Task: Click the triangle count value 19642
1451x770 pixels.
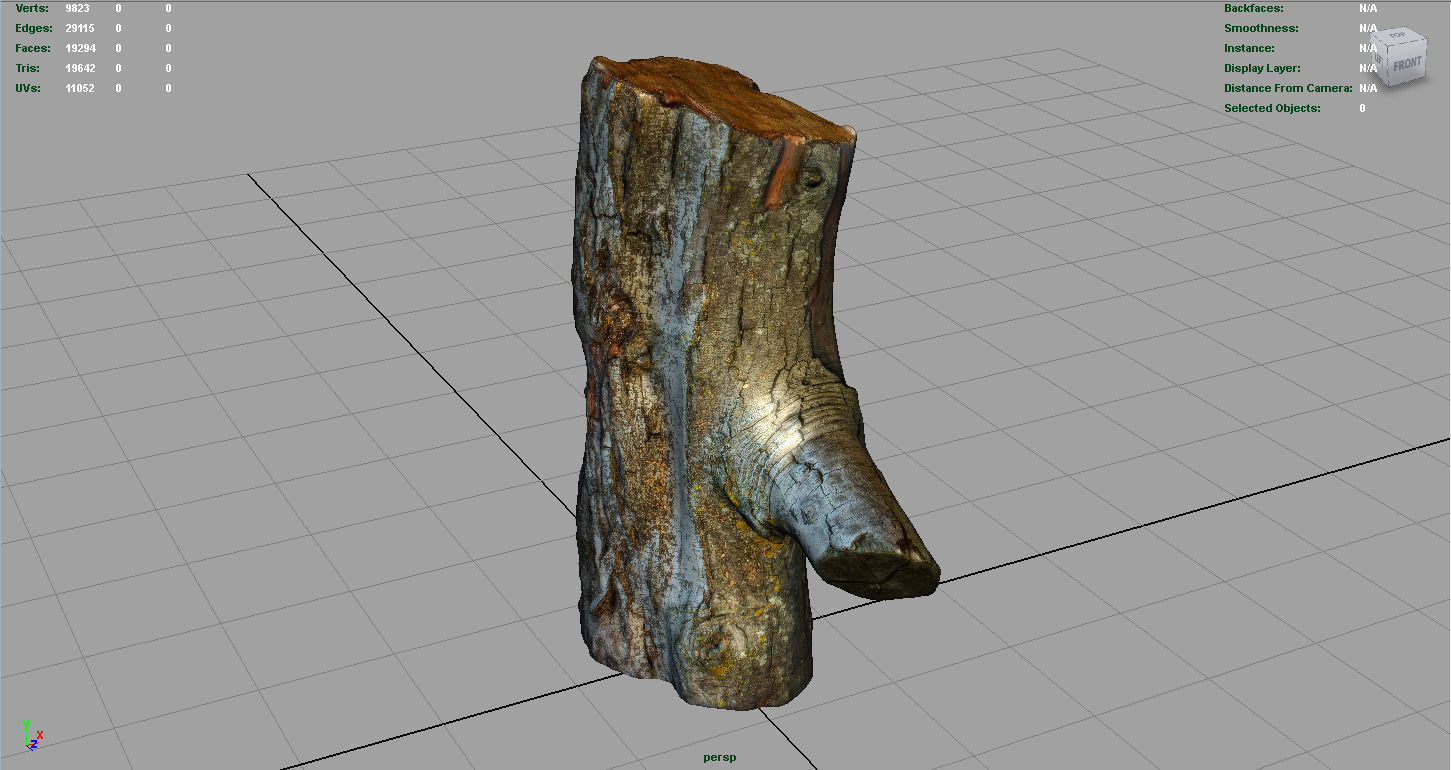Action: [80, 68]
